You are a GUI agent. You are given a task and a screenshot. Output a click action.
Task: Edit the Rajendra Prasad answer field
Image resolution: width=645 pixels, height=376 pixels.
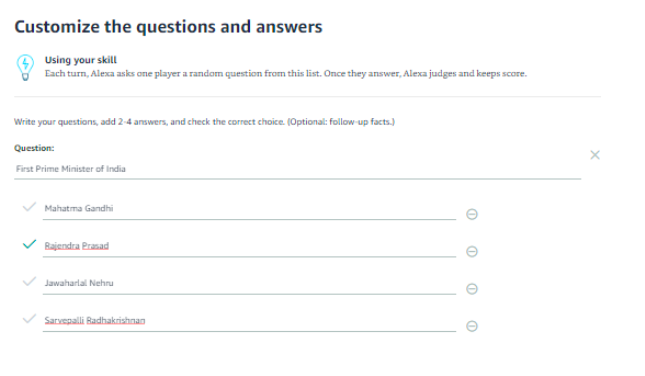coord(249,246)
